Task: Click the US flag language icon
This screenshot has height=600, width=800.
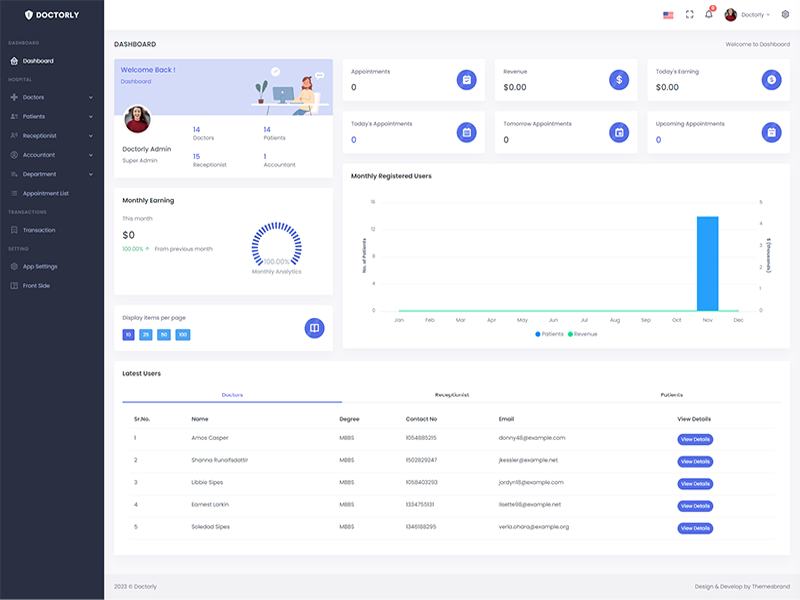Action: (668, 15)
